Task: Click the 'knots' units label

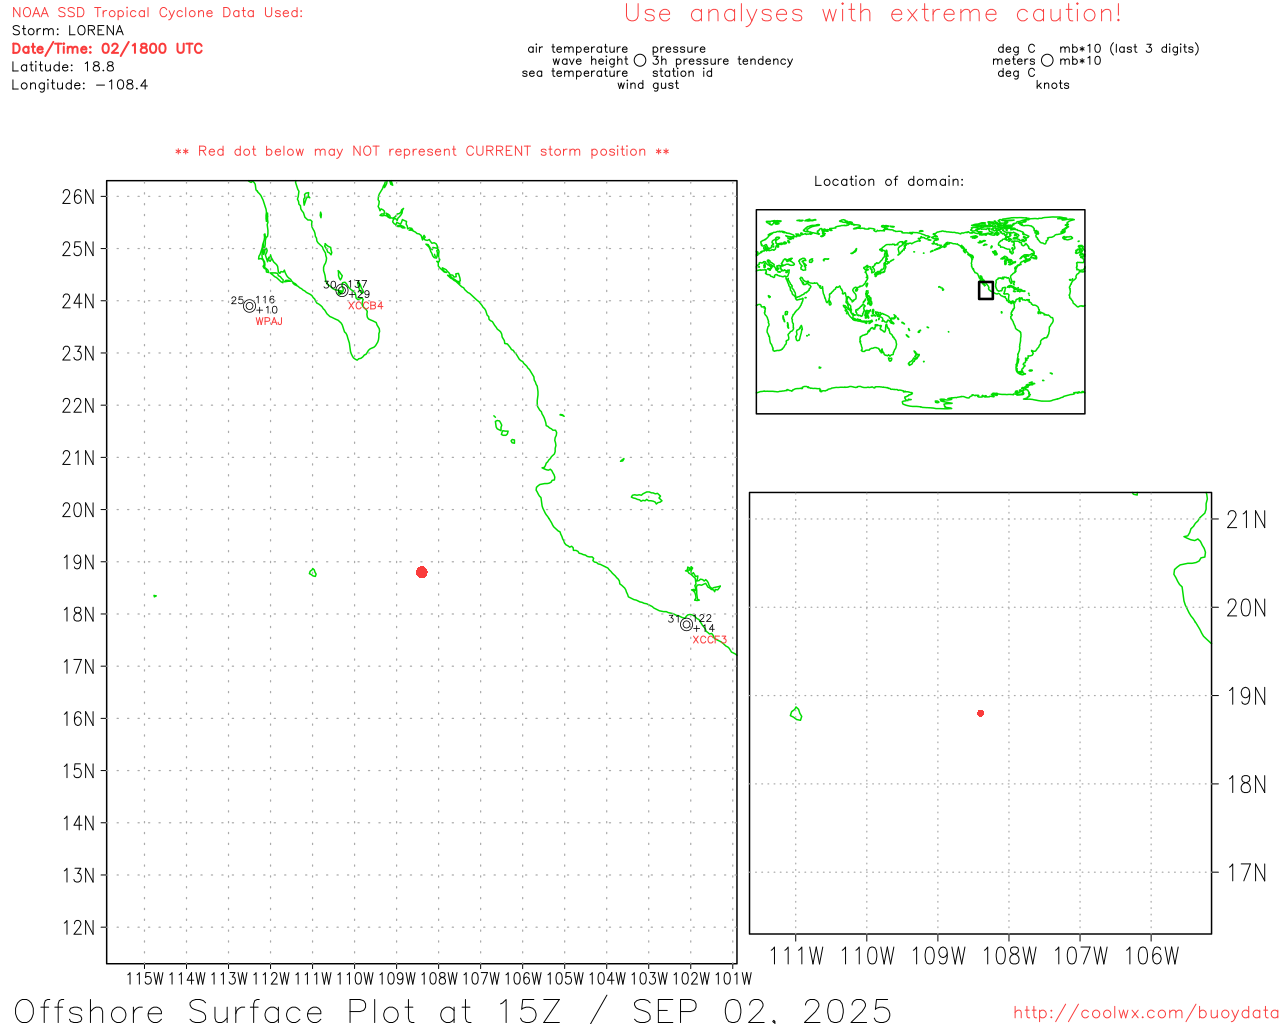Action: (1053, 85)
